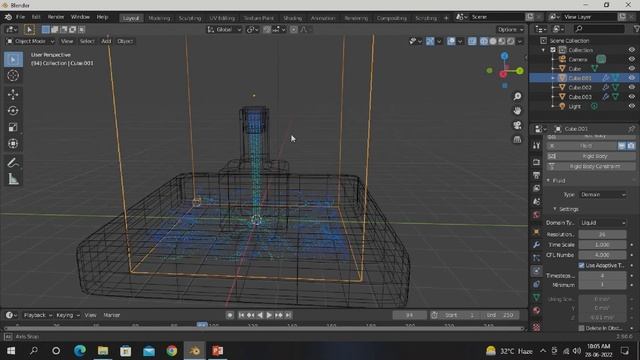This screenshot has width=640, height=360.
Task: Activate the 3D Cursor tool
Action: pyautogui.click(x=13, y=76)
